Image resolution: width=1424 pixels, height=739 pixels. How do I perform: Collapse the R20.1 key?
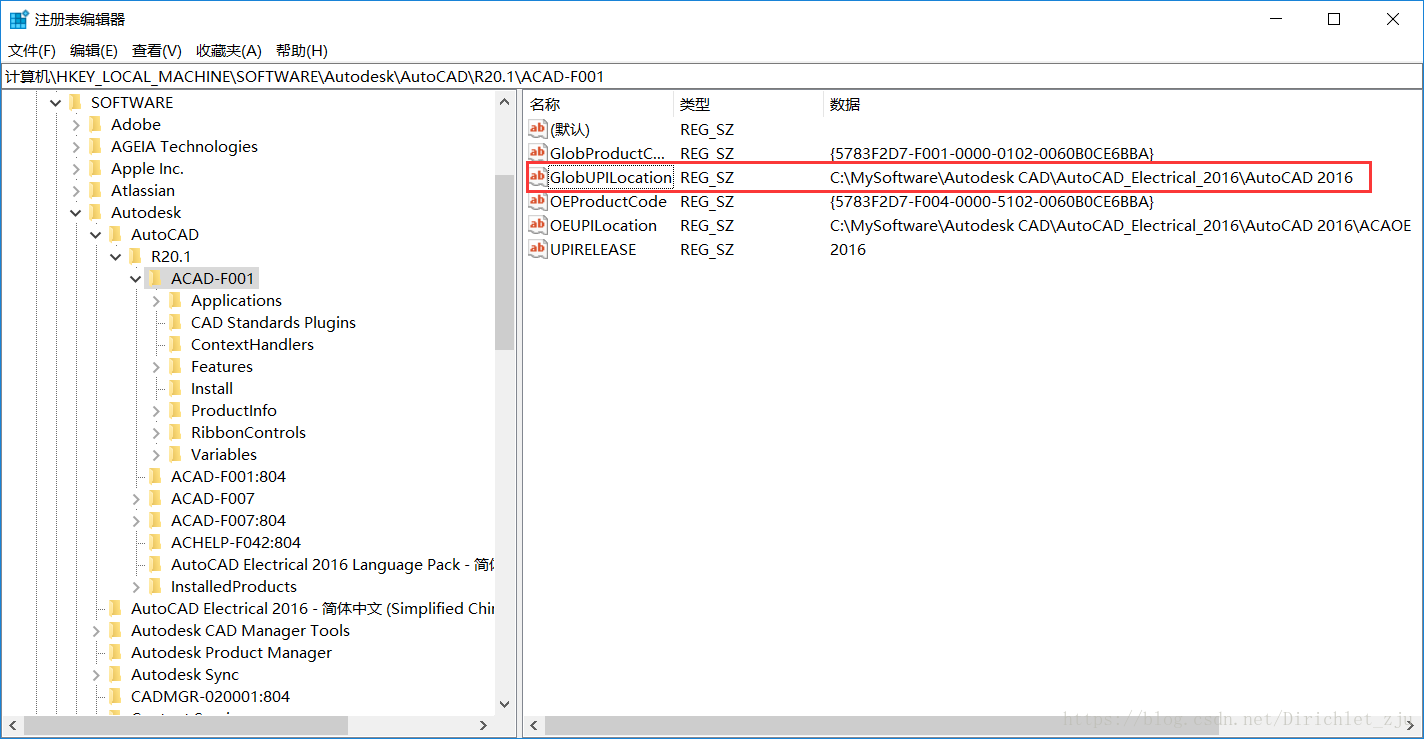tap(116, 256)
